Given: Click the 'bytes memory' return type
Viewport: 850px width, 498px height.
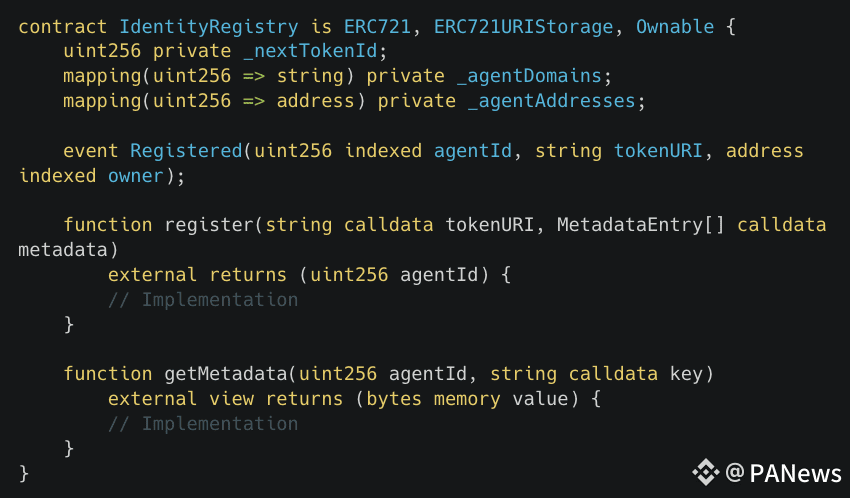Looking at the screenshot, I should click(x=433, y=399).
